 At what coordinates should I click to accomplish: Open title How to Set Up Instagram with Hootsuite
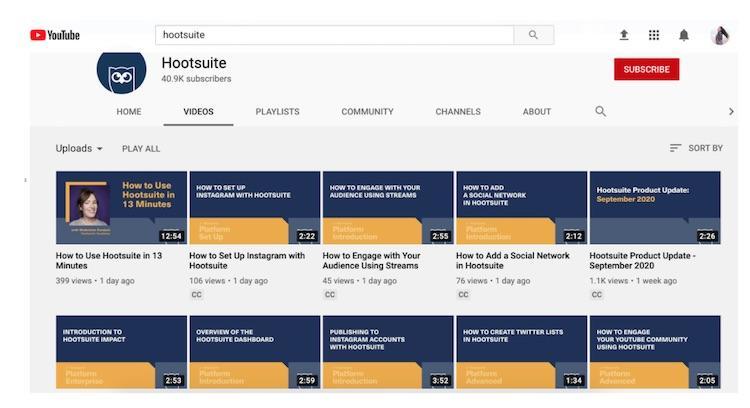pyautogui.click(x=247, y=261)
